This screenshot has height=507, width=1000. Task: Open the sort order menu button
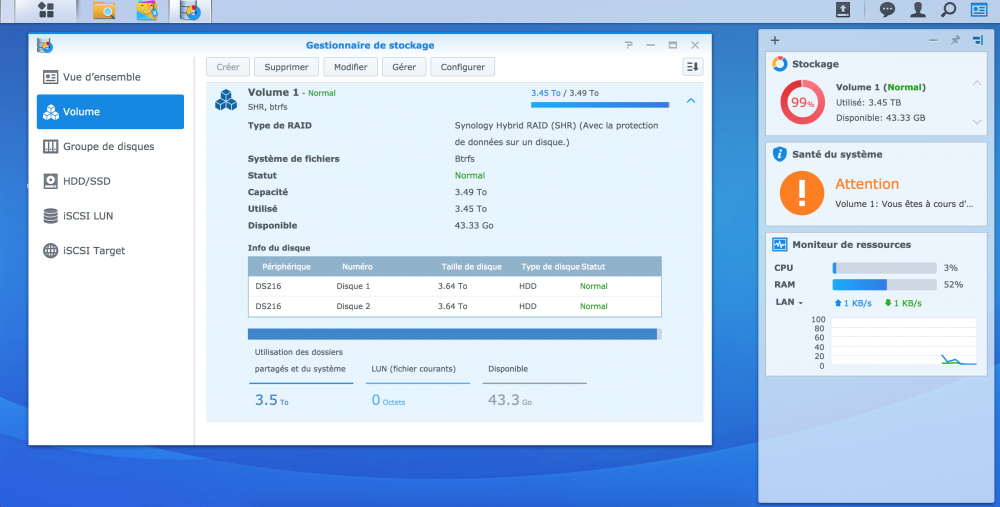(x=693, y=67)
